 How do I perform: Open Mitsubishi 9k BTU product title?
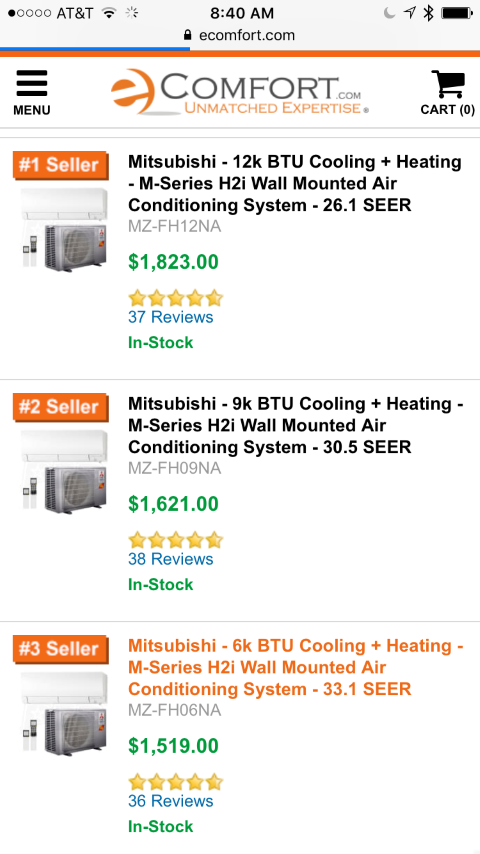[x=296, y=425]
